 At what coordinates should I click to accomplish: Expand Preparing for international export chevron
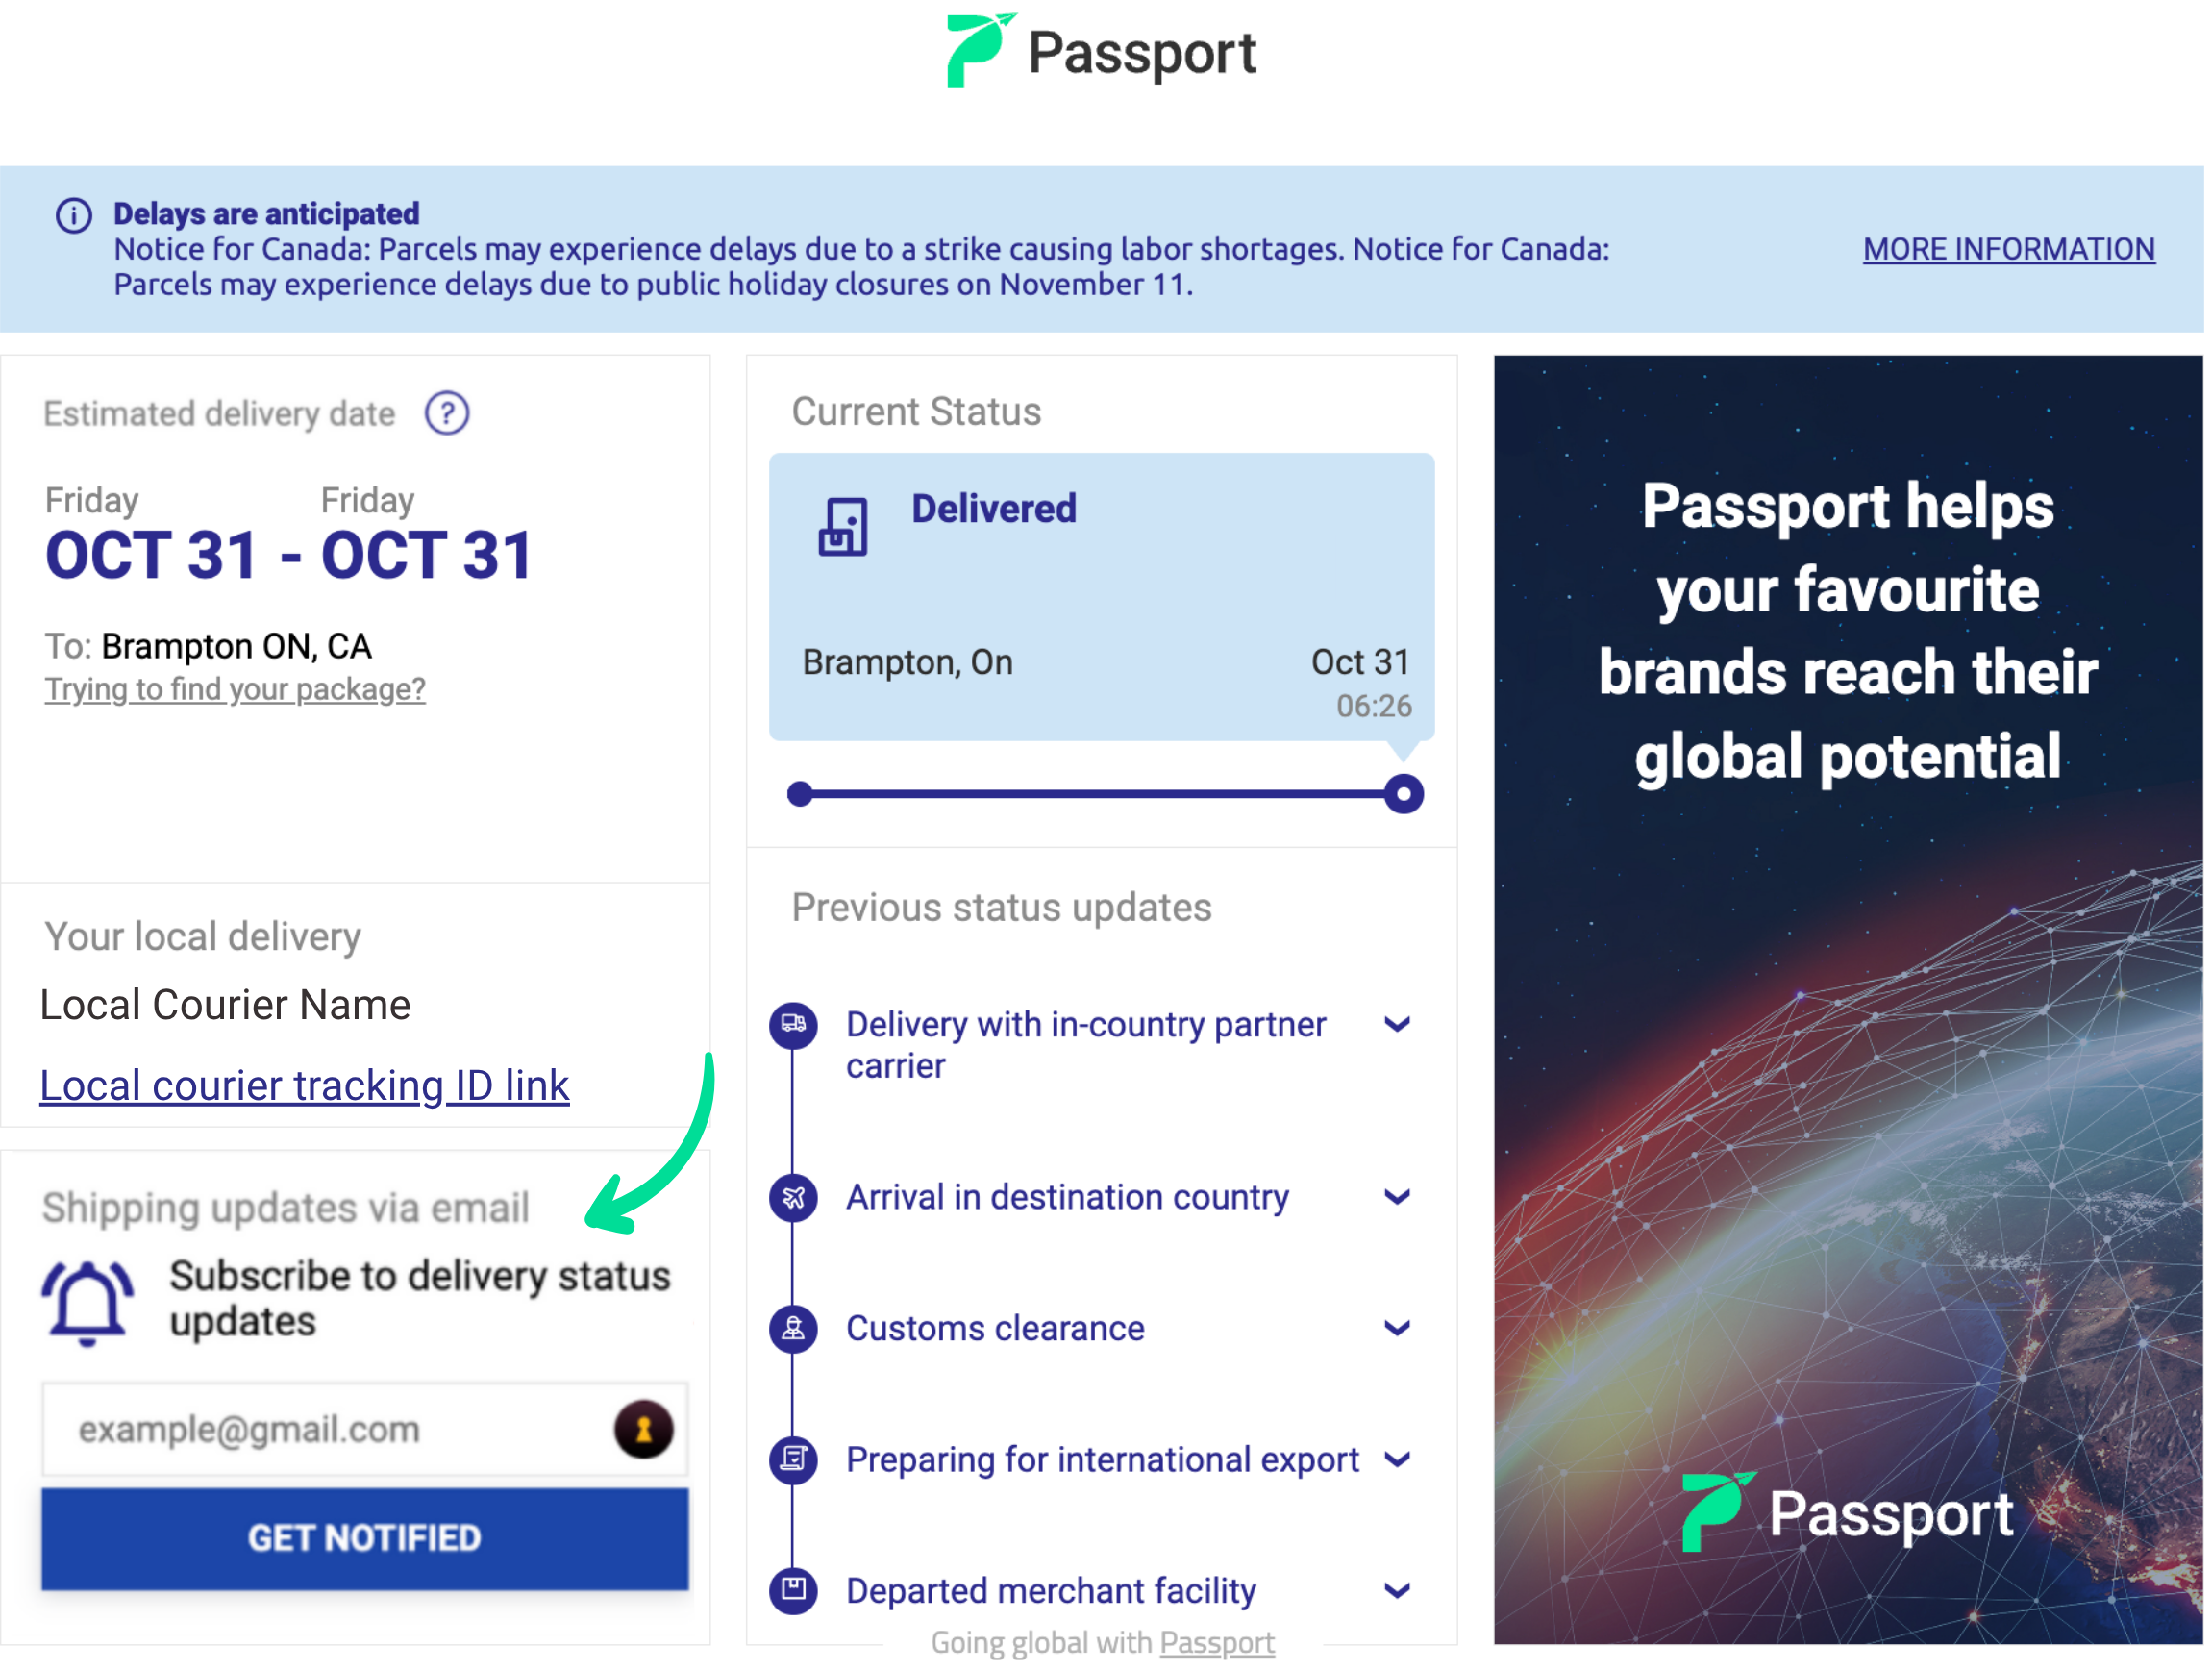click(1397, 1459)
